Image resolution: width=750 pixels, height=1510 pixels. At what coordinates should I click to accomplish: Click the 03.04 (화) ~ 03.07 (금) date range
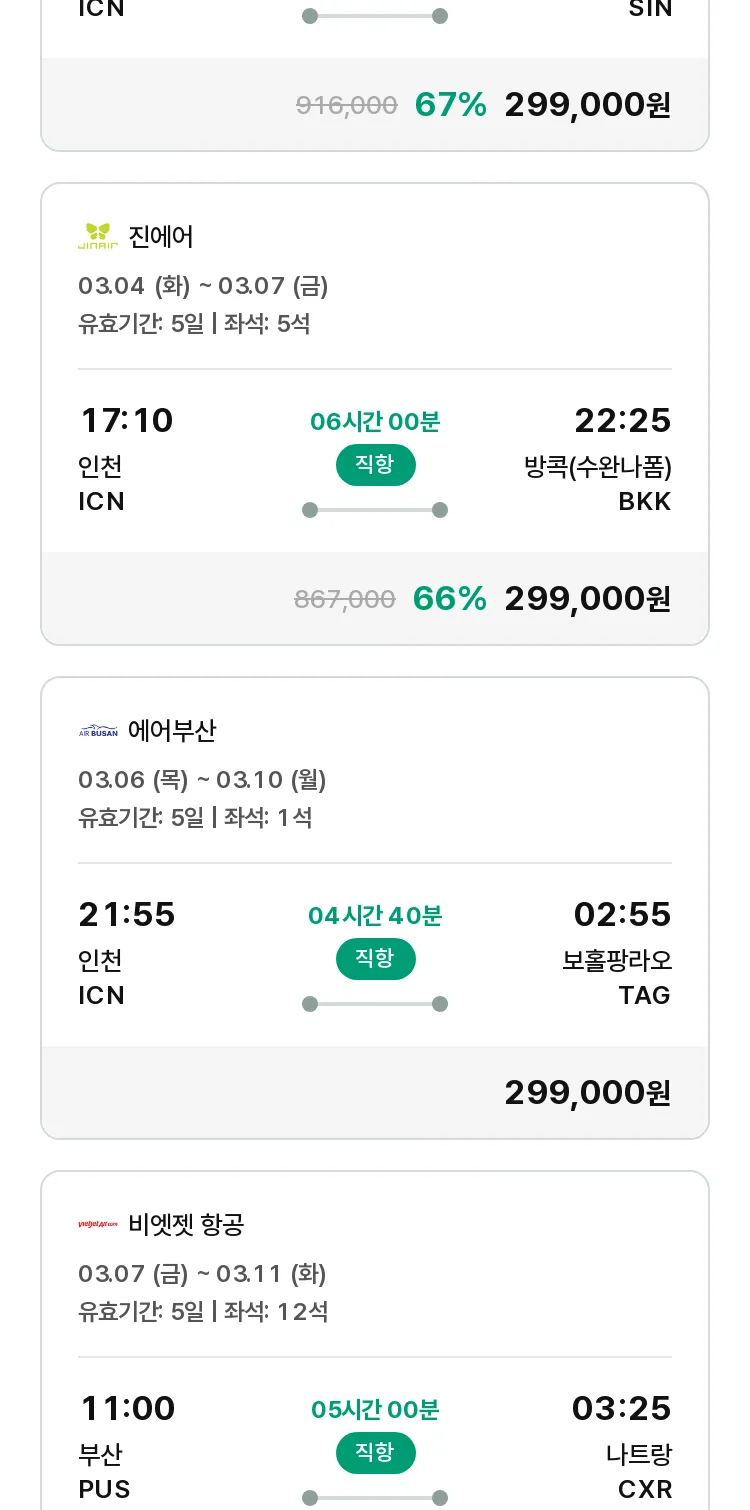point(203,286)
